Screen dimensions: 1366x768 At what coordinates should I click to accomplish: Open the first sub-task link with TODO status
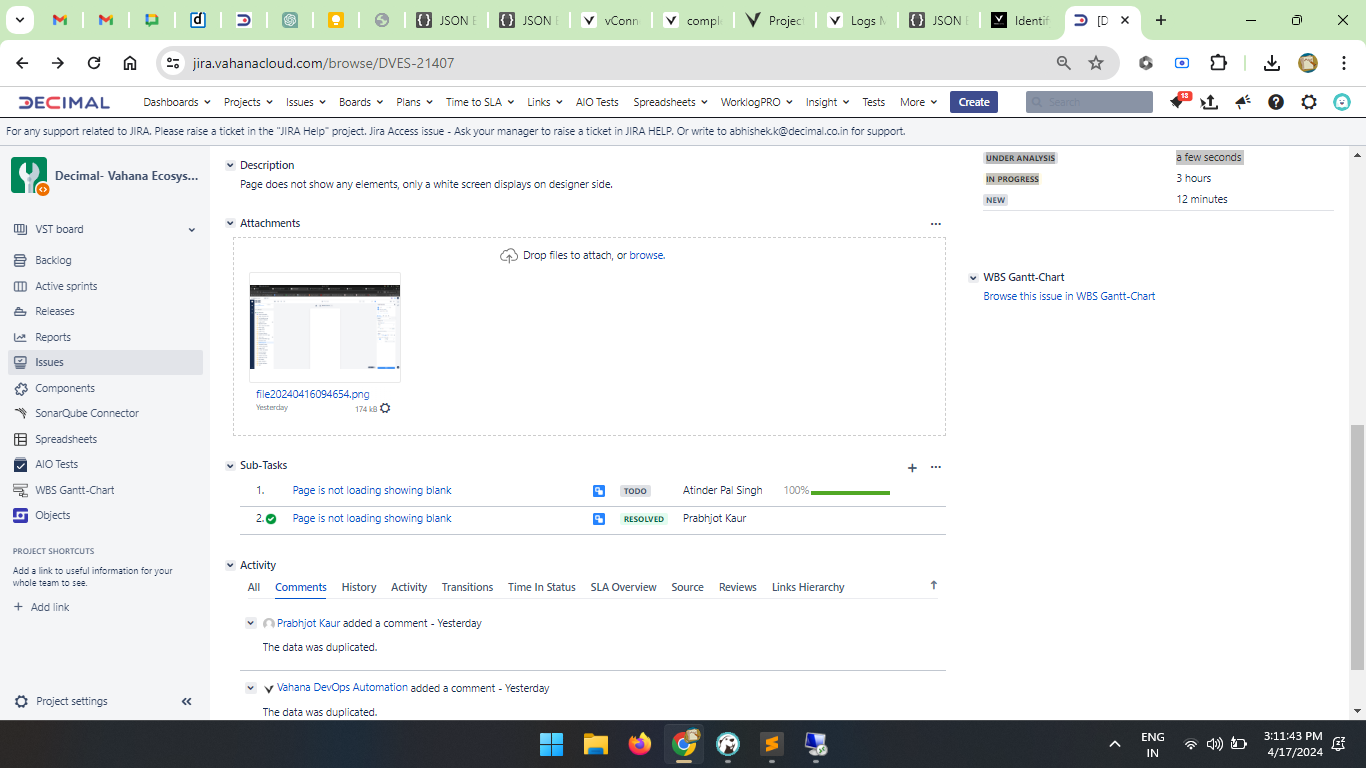372,491
